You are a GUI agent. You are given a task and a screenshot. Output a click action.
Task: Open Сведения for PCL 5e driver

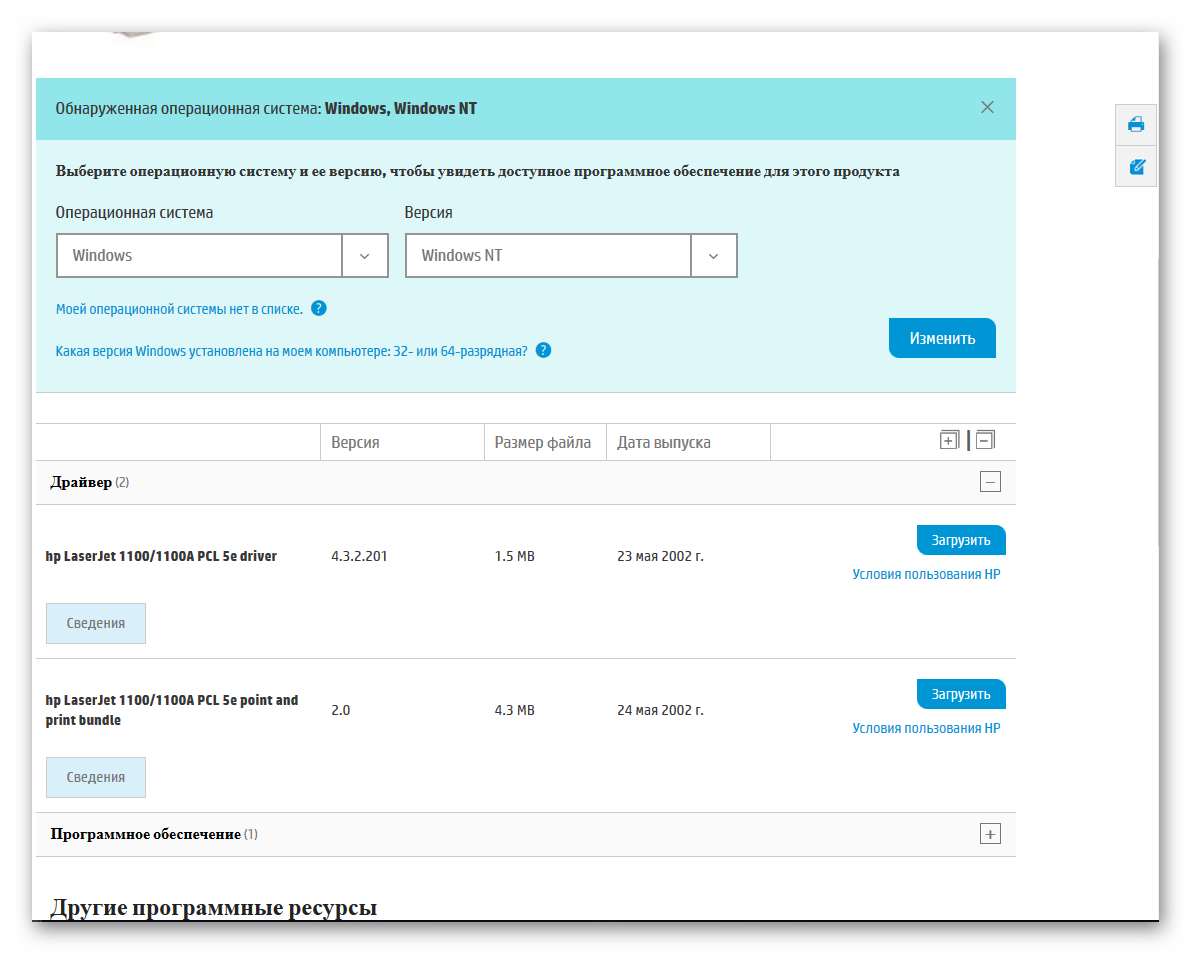coord(96,624)
